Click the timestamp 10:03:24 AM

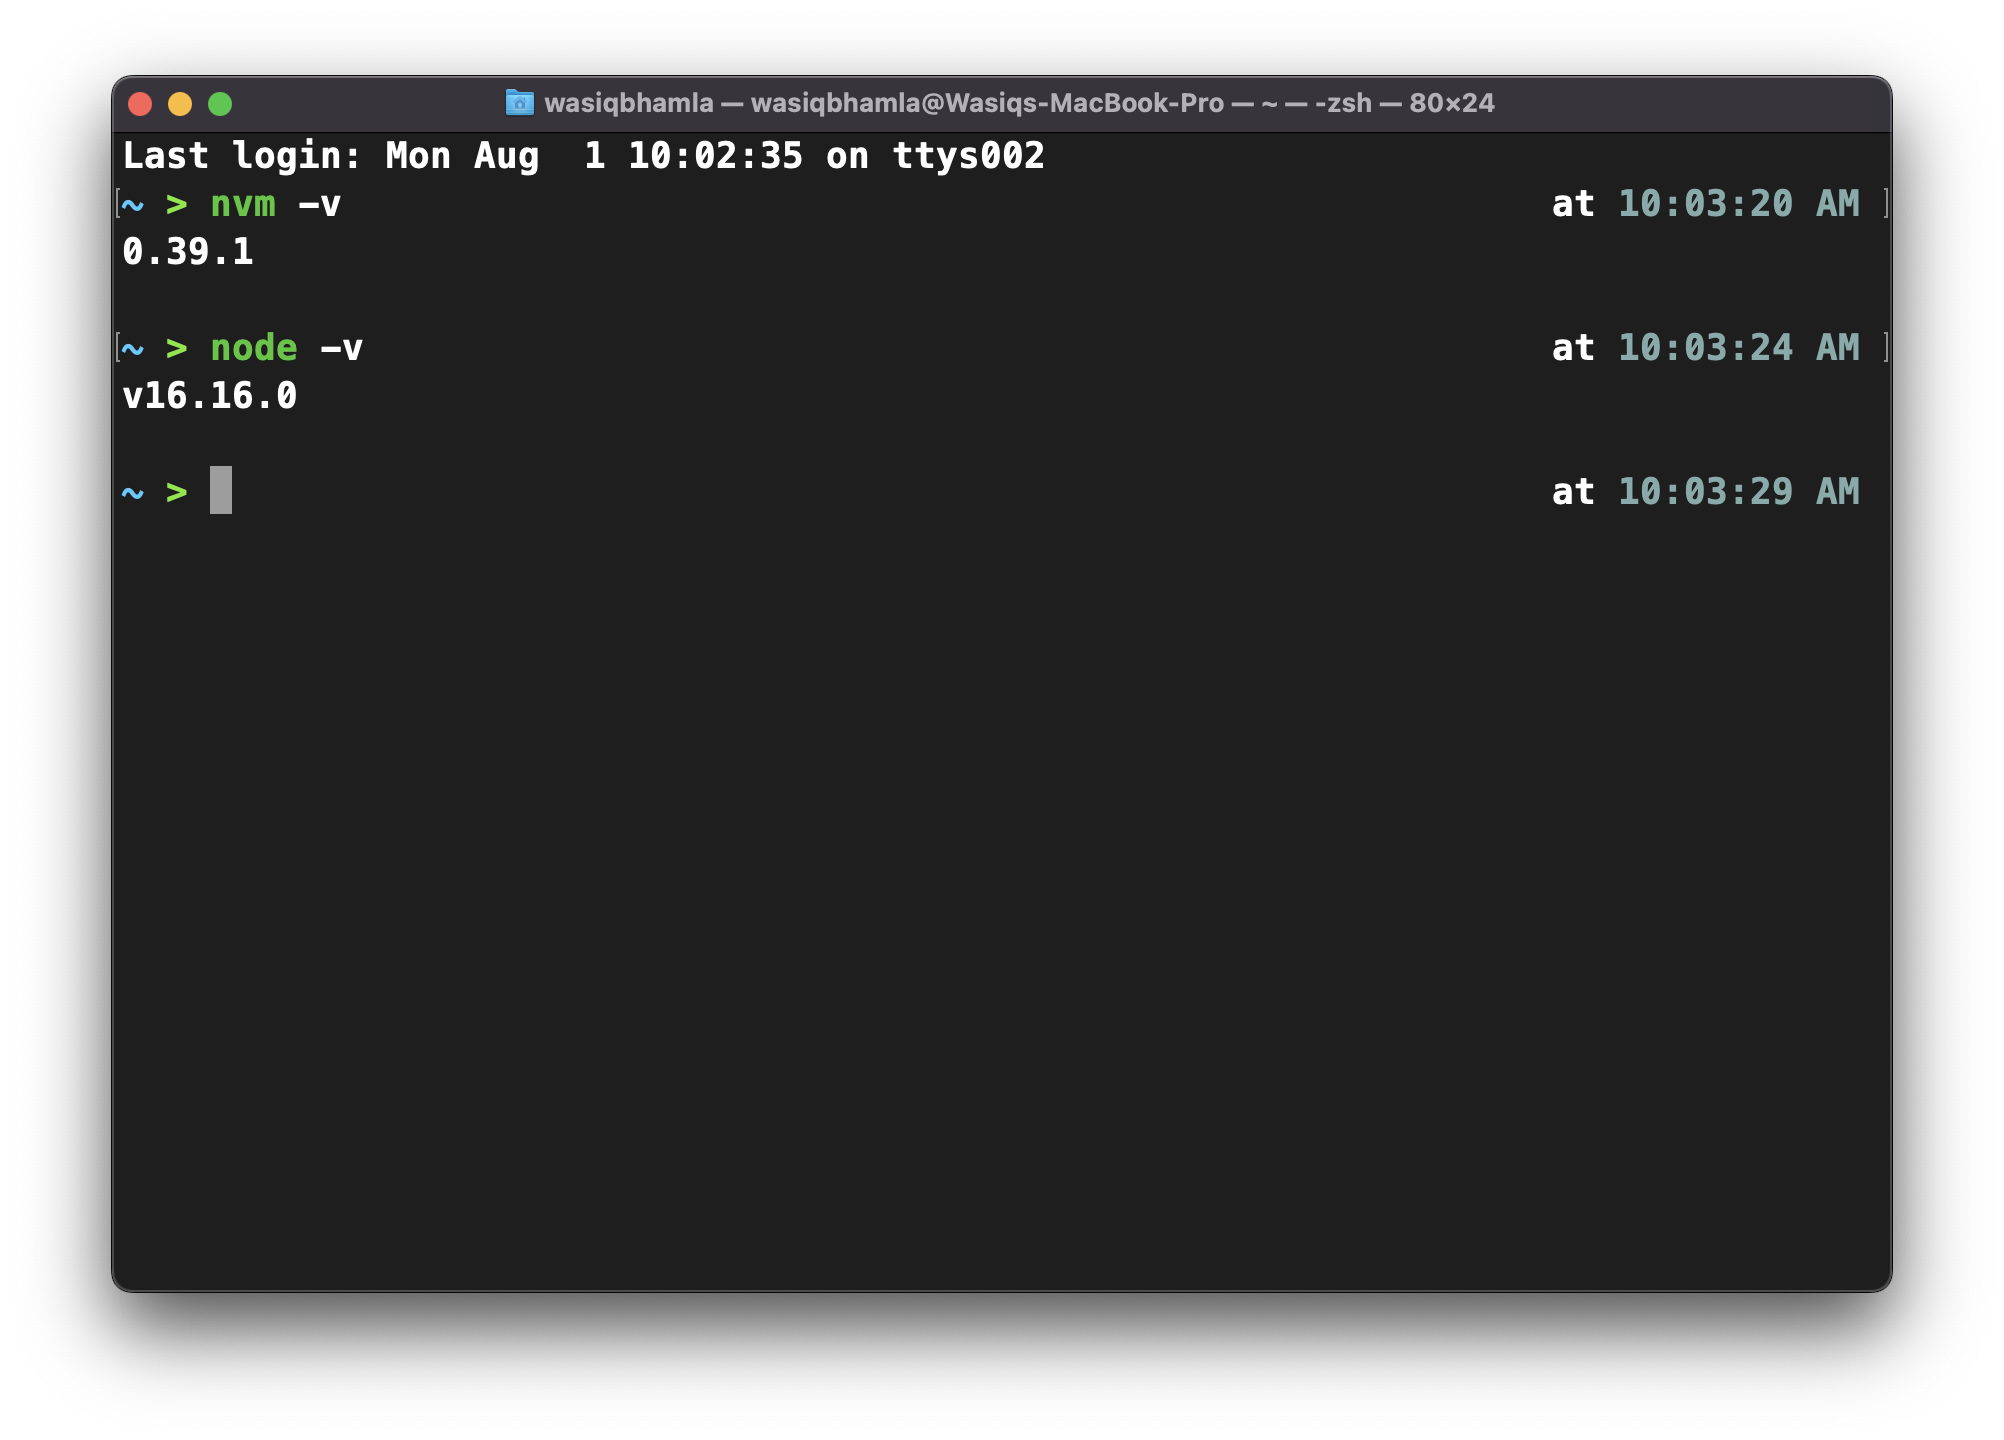1740,347
